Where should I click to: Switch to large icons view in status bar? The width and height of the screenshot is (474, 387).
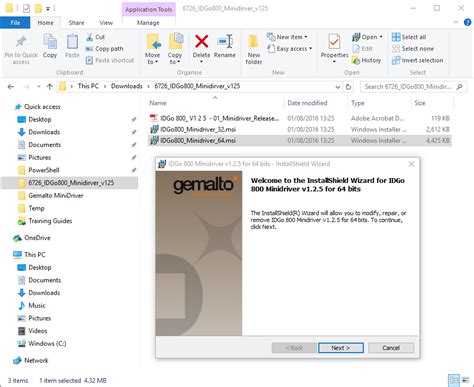tap(466, 380)
